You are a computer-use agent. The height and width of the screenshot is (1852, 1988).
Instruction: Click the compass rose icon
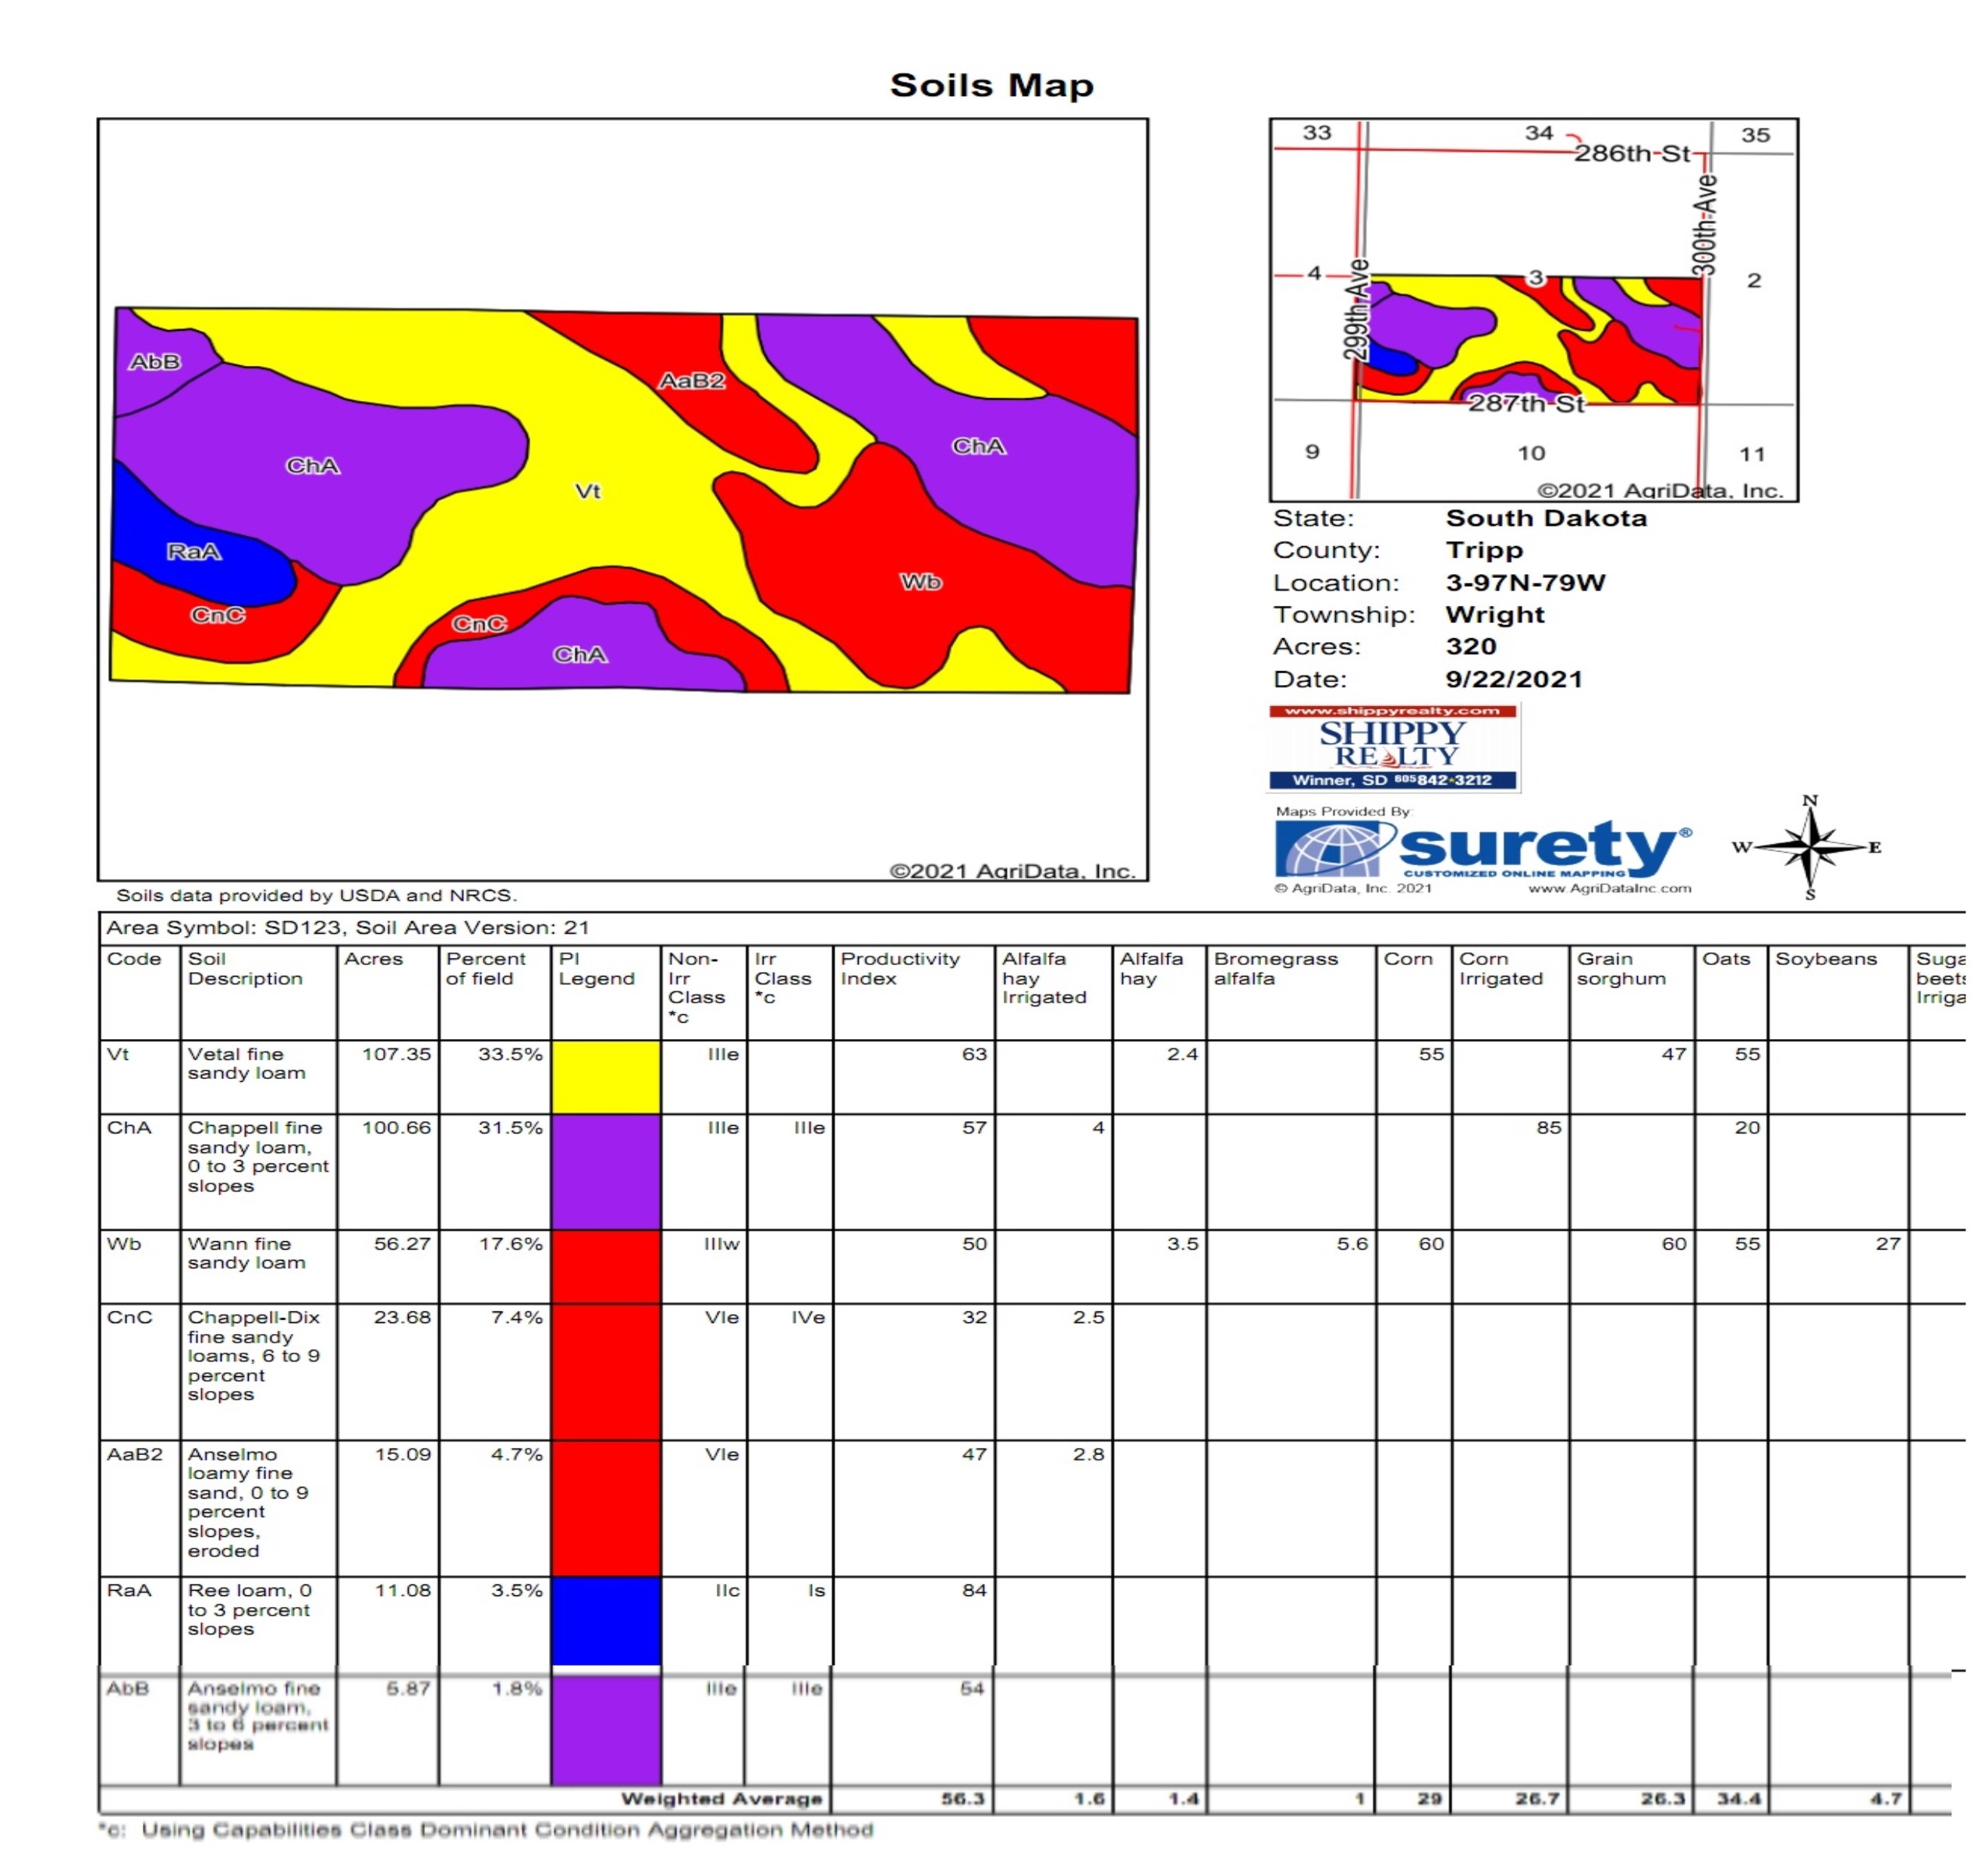pyautogui.click(x=1811, y=849)
